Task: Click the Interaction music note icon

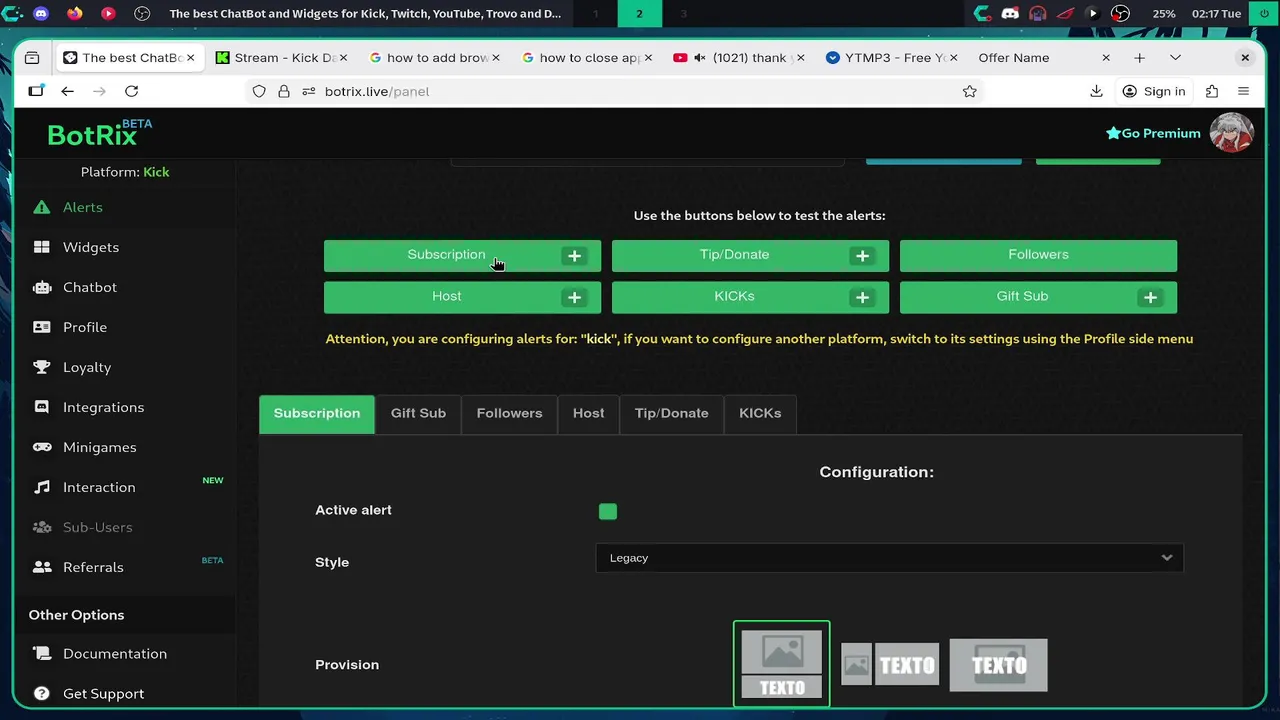Action: pyautogui.click(x=41, y=487)
